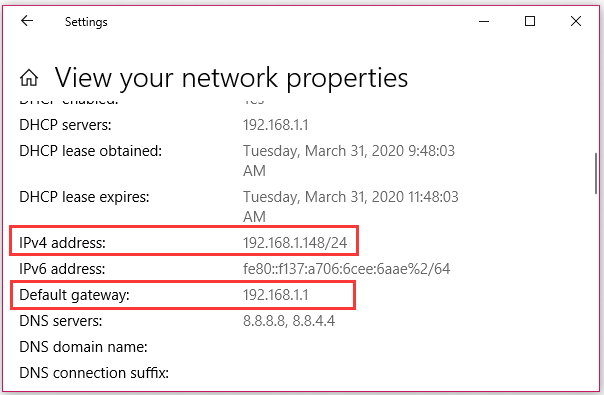
Task: Click the 'DHCP servers:' label
Action: point(65,125)
